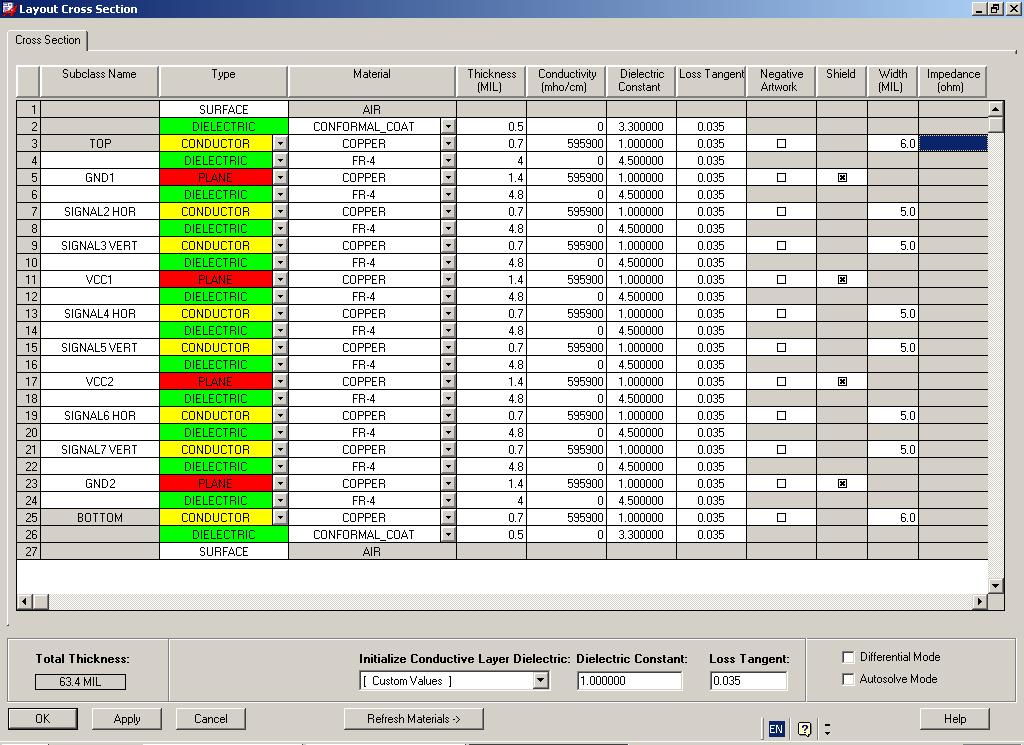
Task: Click the horizontal scrollbar right arrow
Action: pos(980,601)
